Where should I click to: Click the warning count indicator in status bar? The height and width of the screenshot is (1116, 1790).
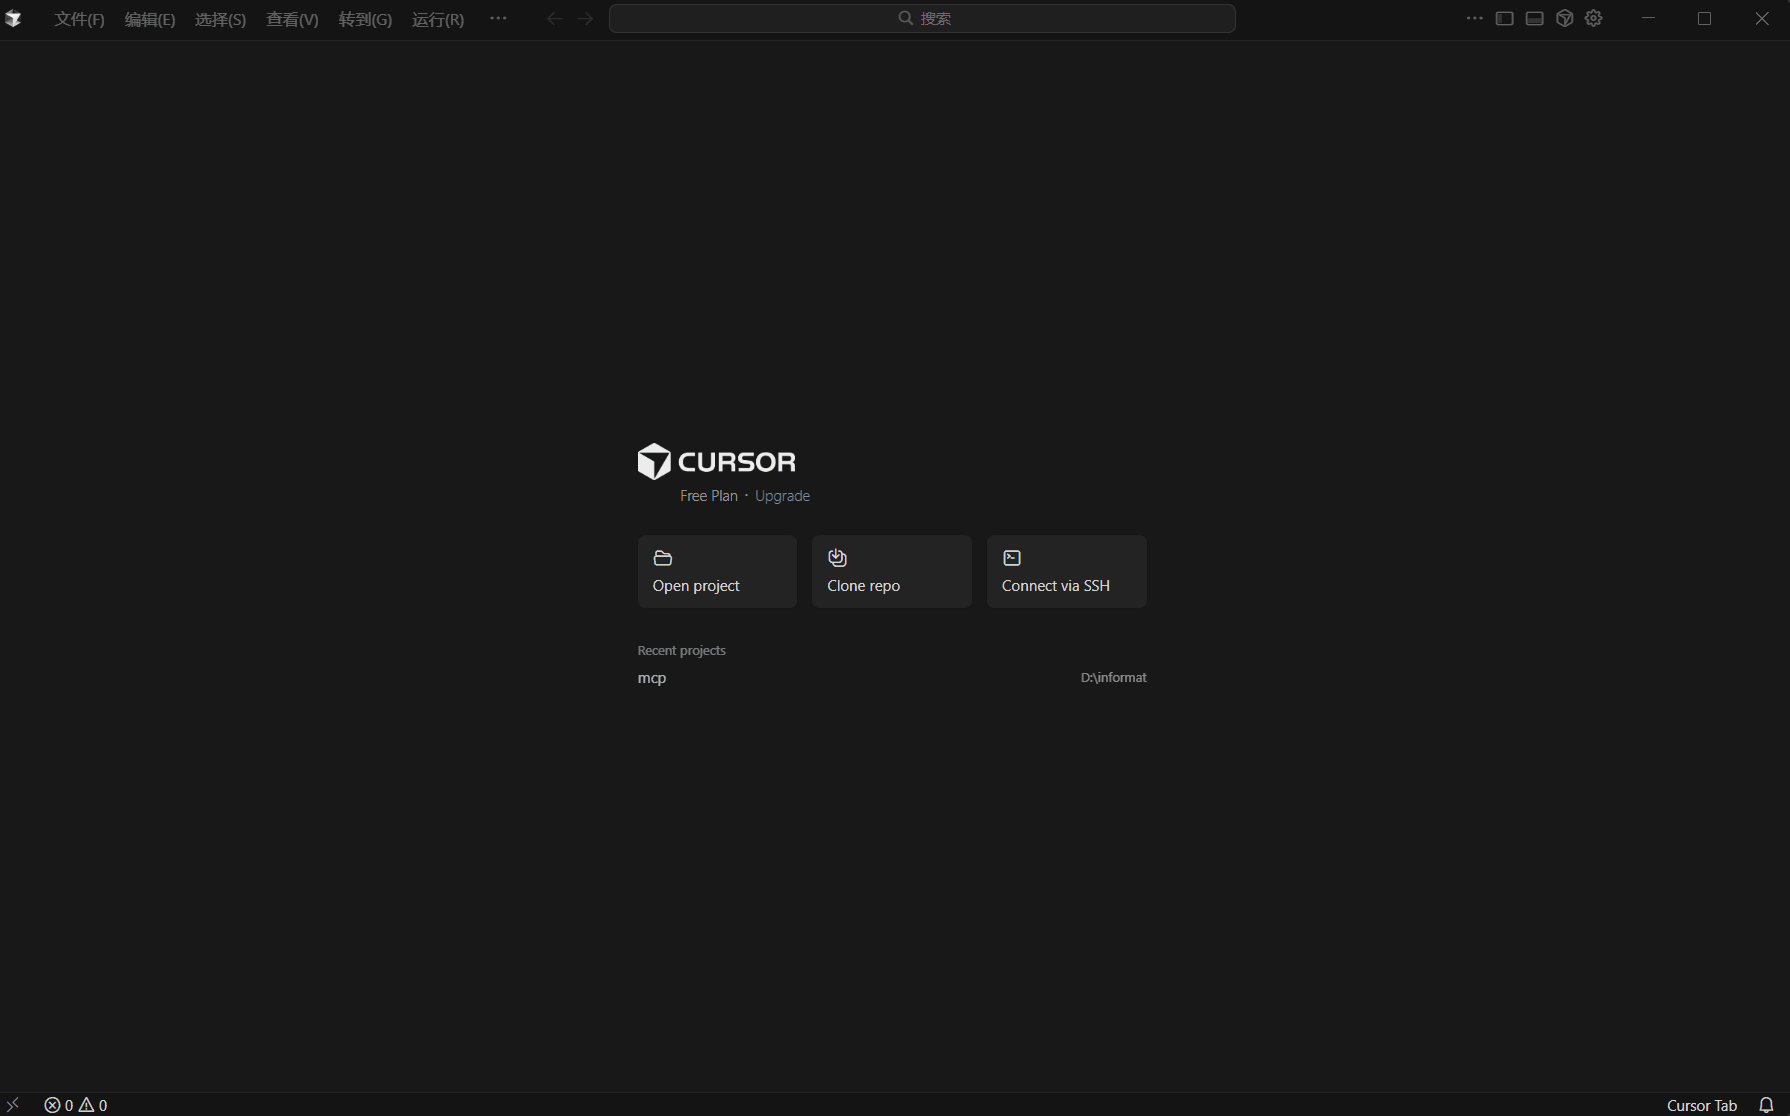[95, 1104]
